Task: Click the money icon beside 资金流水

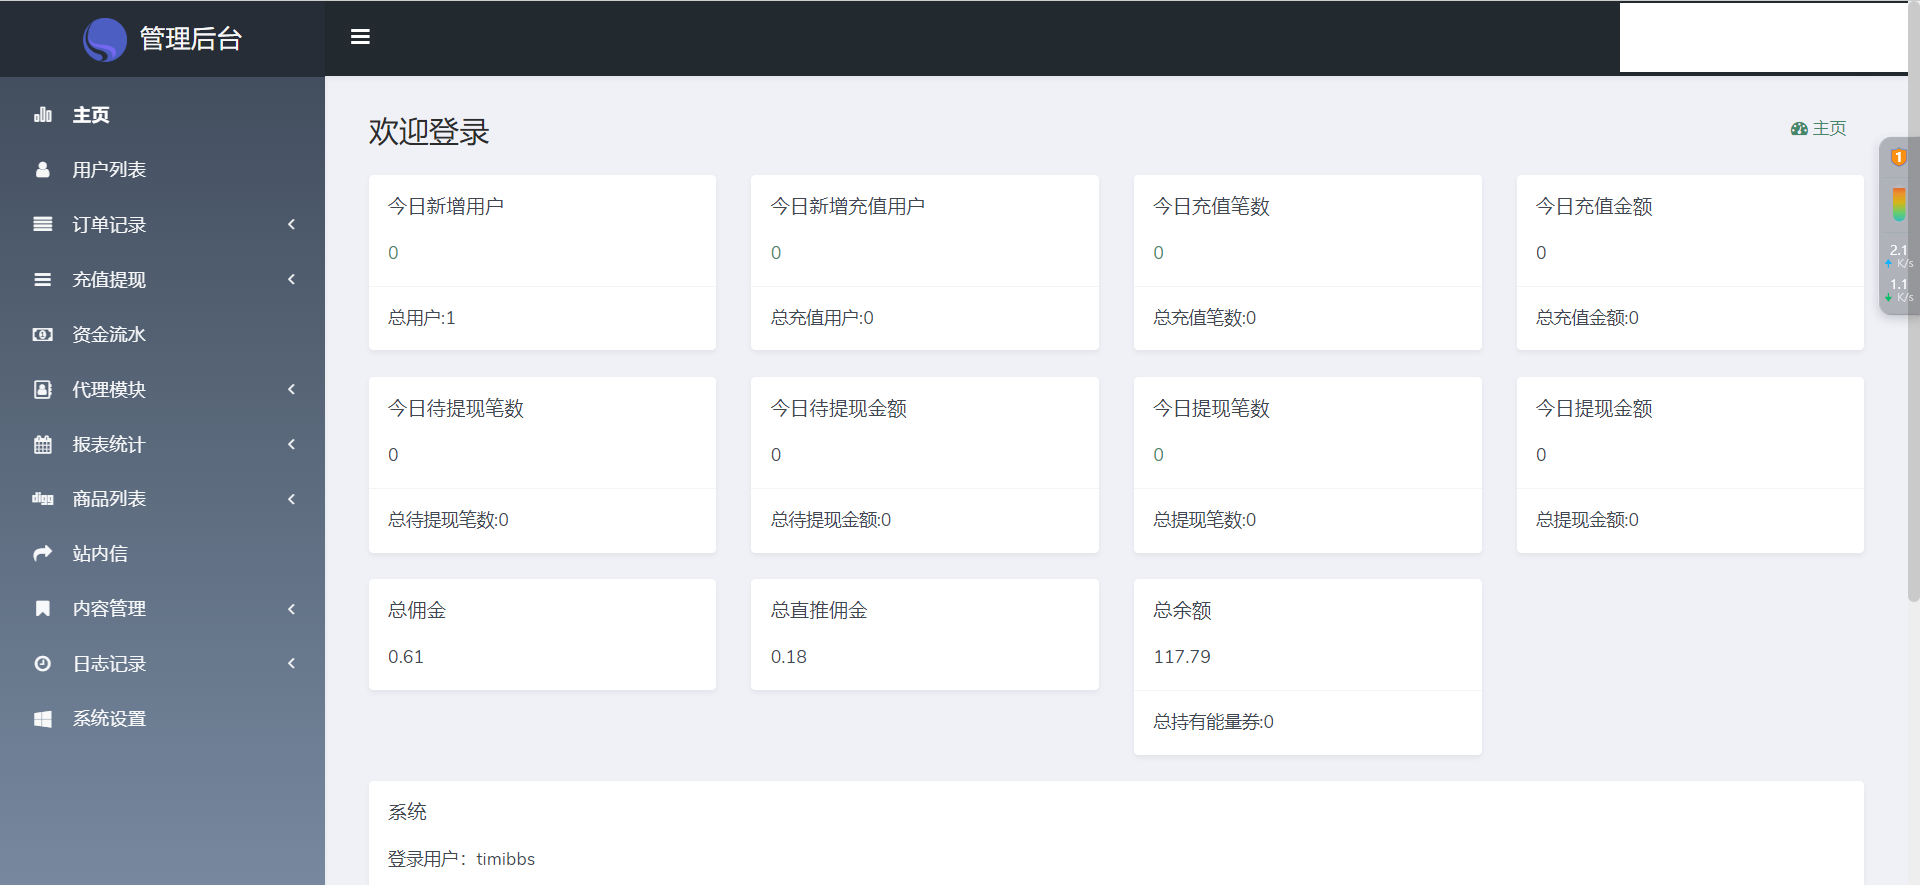Action: coord(43,335)
